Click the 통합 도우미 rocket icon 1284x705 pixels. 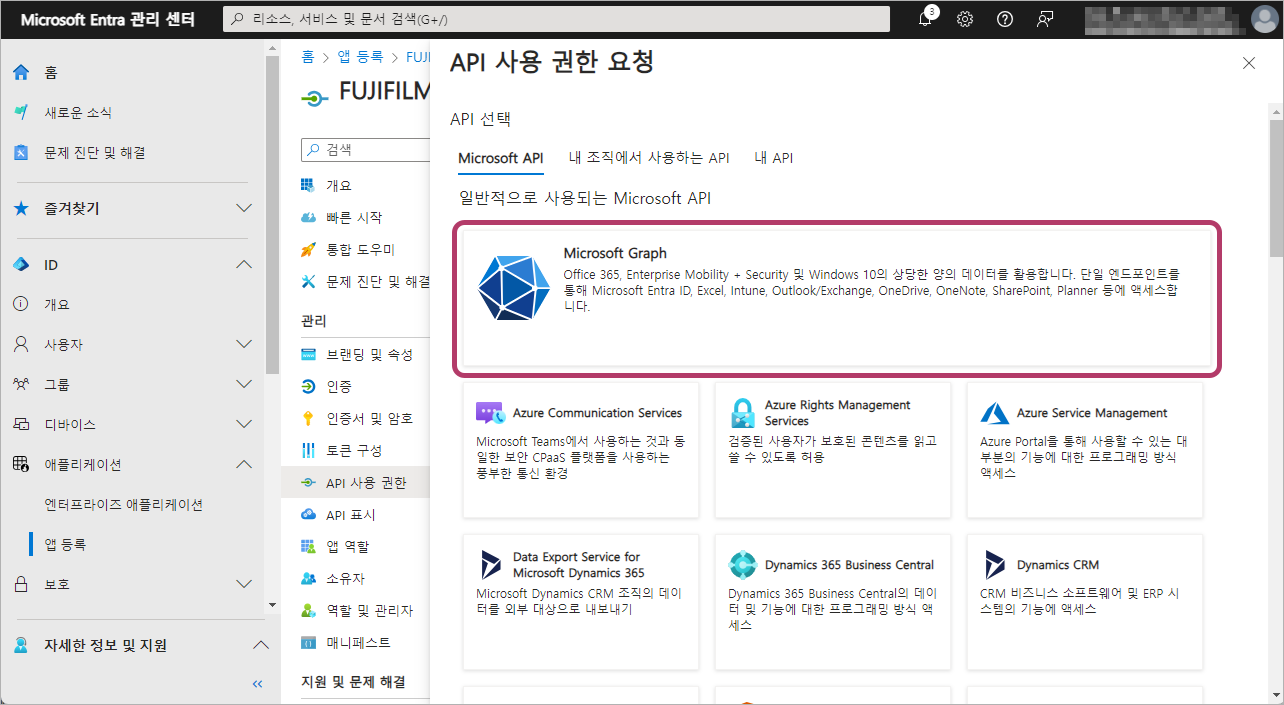click(x=308, y=249)
